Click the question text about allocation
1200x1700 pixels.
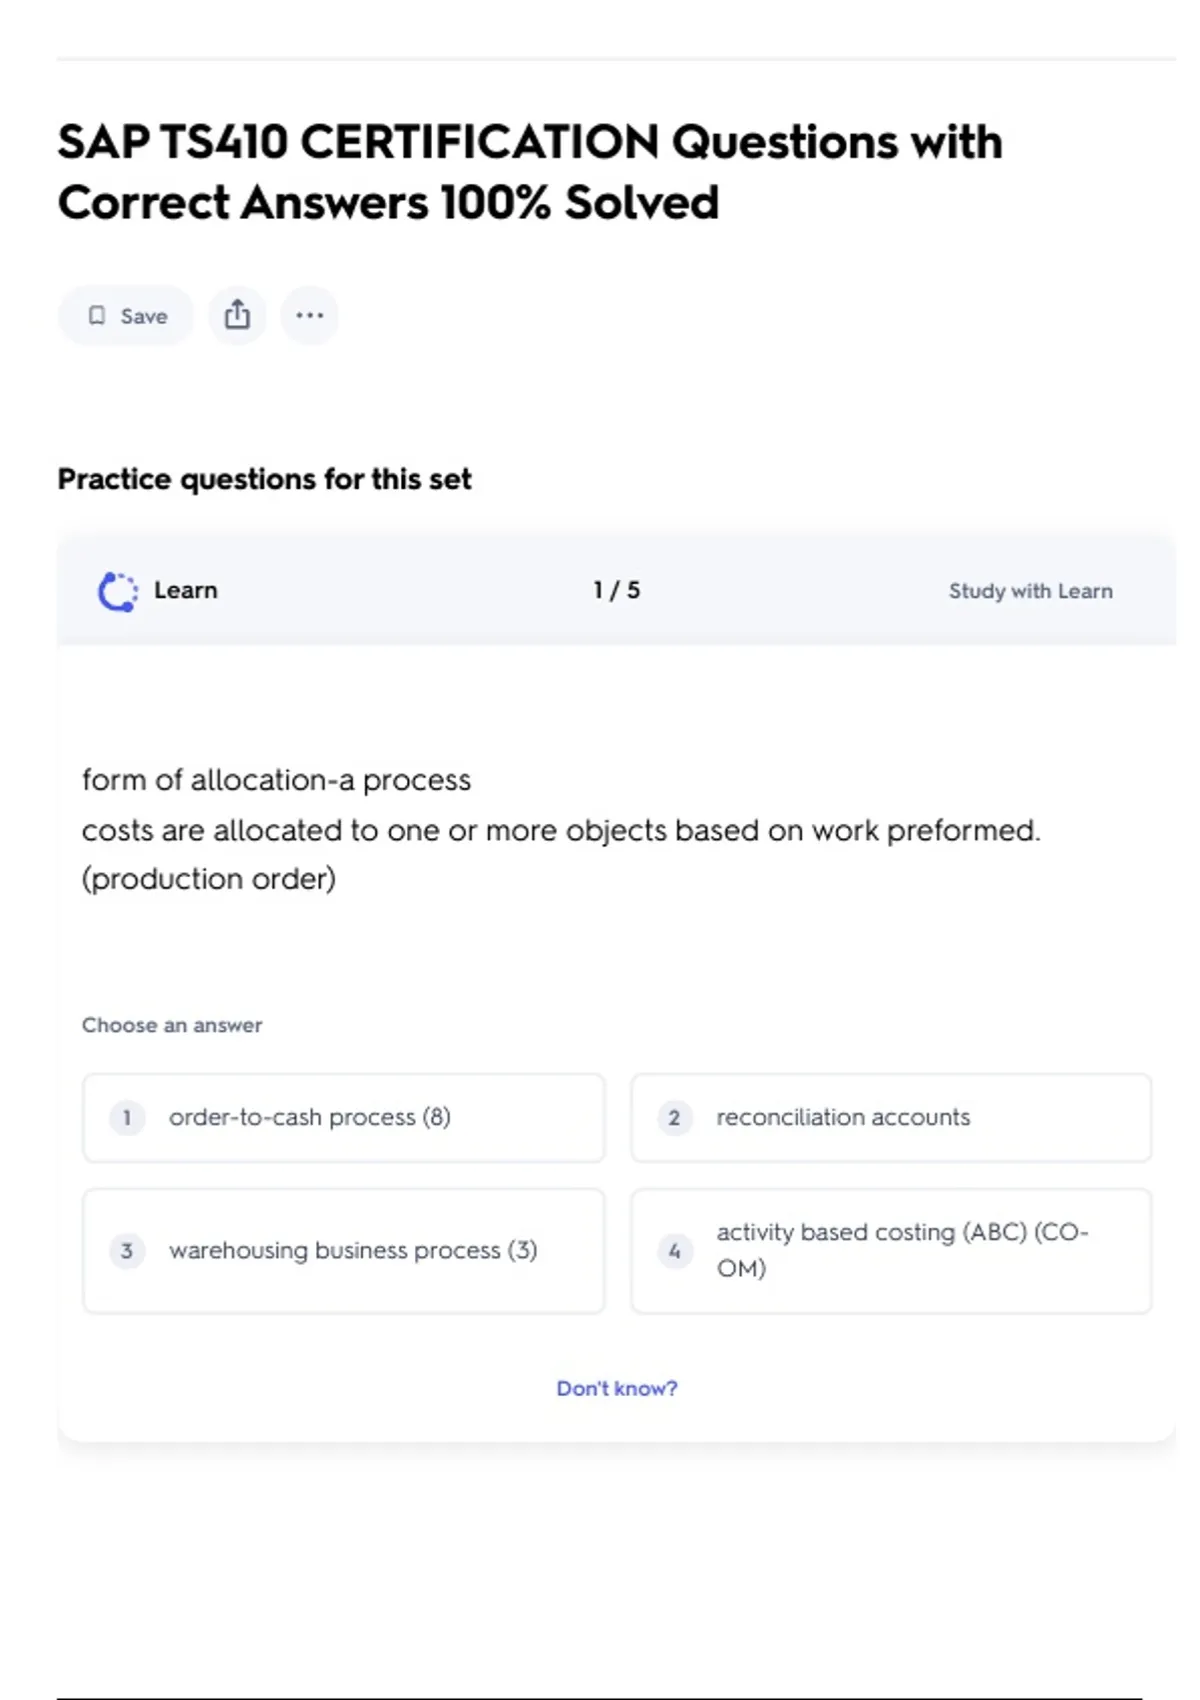pyautogui.click(x=560, y=830)
